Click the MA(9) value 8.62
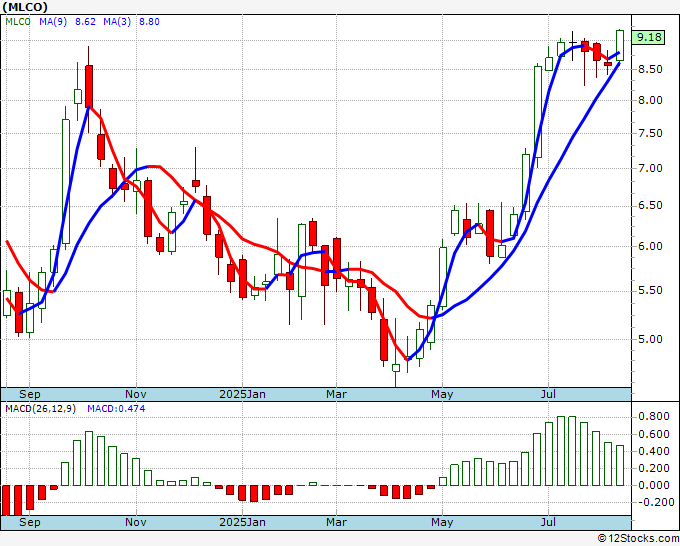Image resolution: width=680 pixels, height=546 pixels. point(85,22)
